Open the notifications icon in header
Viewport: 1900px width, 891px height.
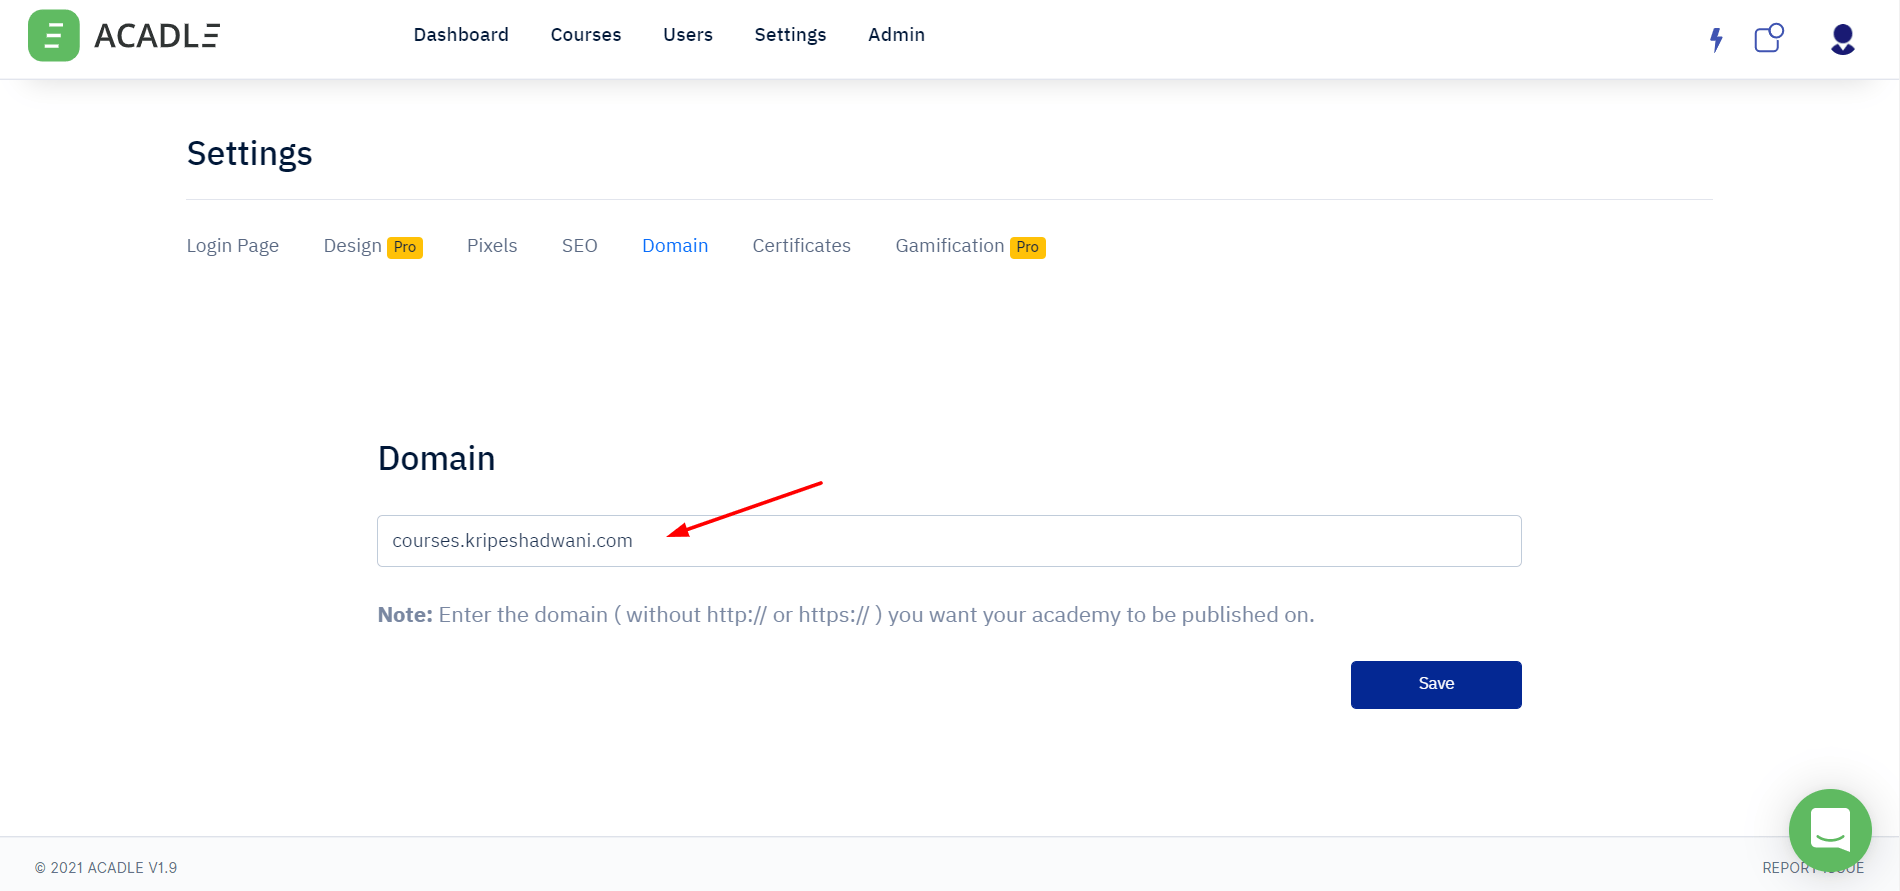(x=1768, y=38)
